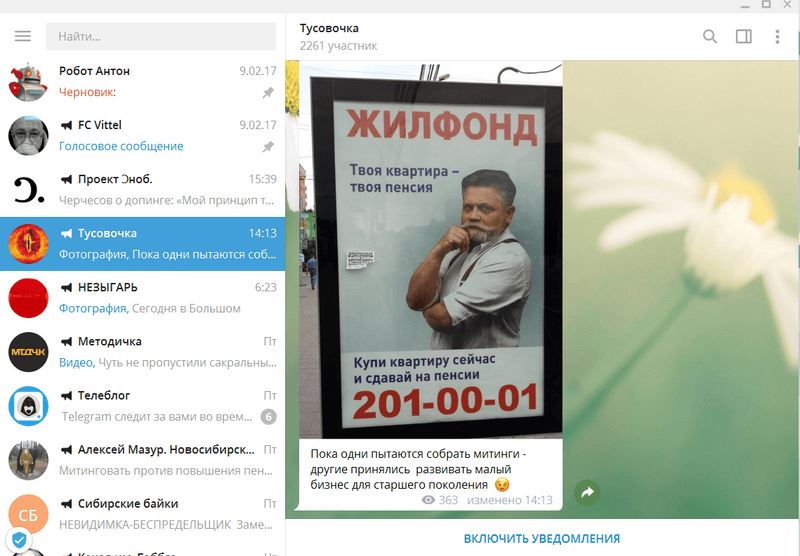The height and width of the screenshot is (556, 800).
Task: Click the Тусовочка chat title header
Action: [x=329, y=28]
